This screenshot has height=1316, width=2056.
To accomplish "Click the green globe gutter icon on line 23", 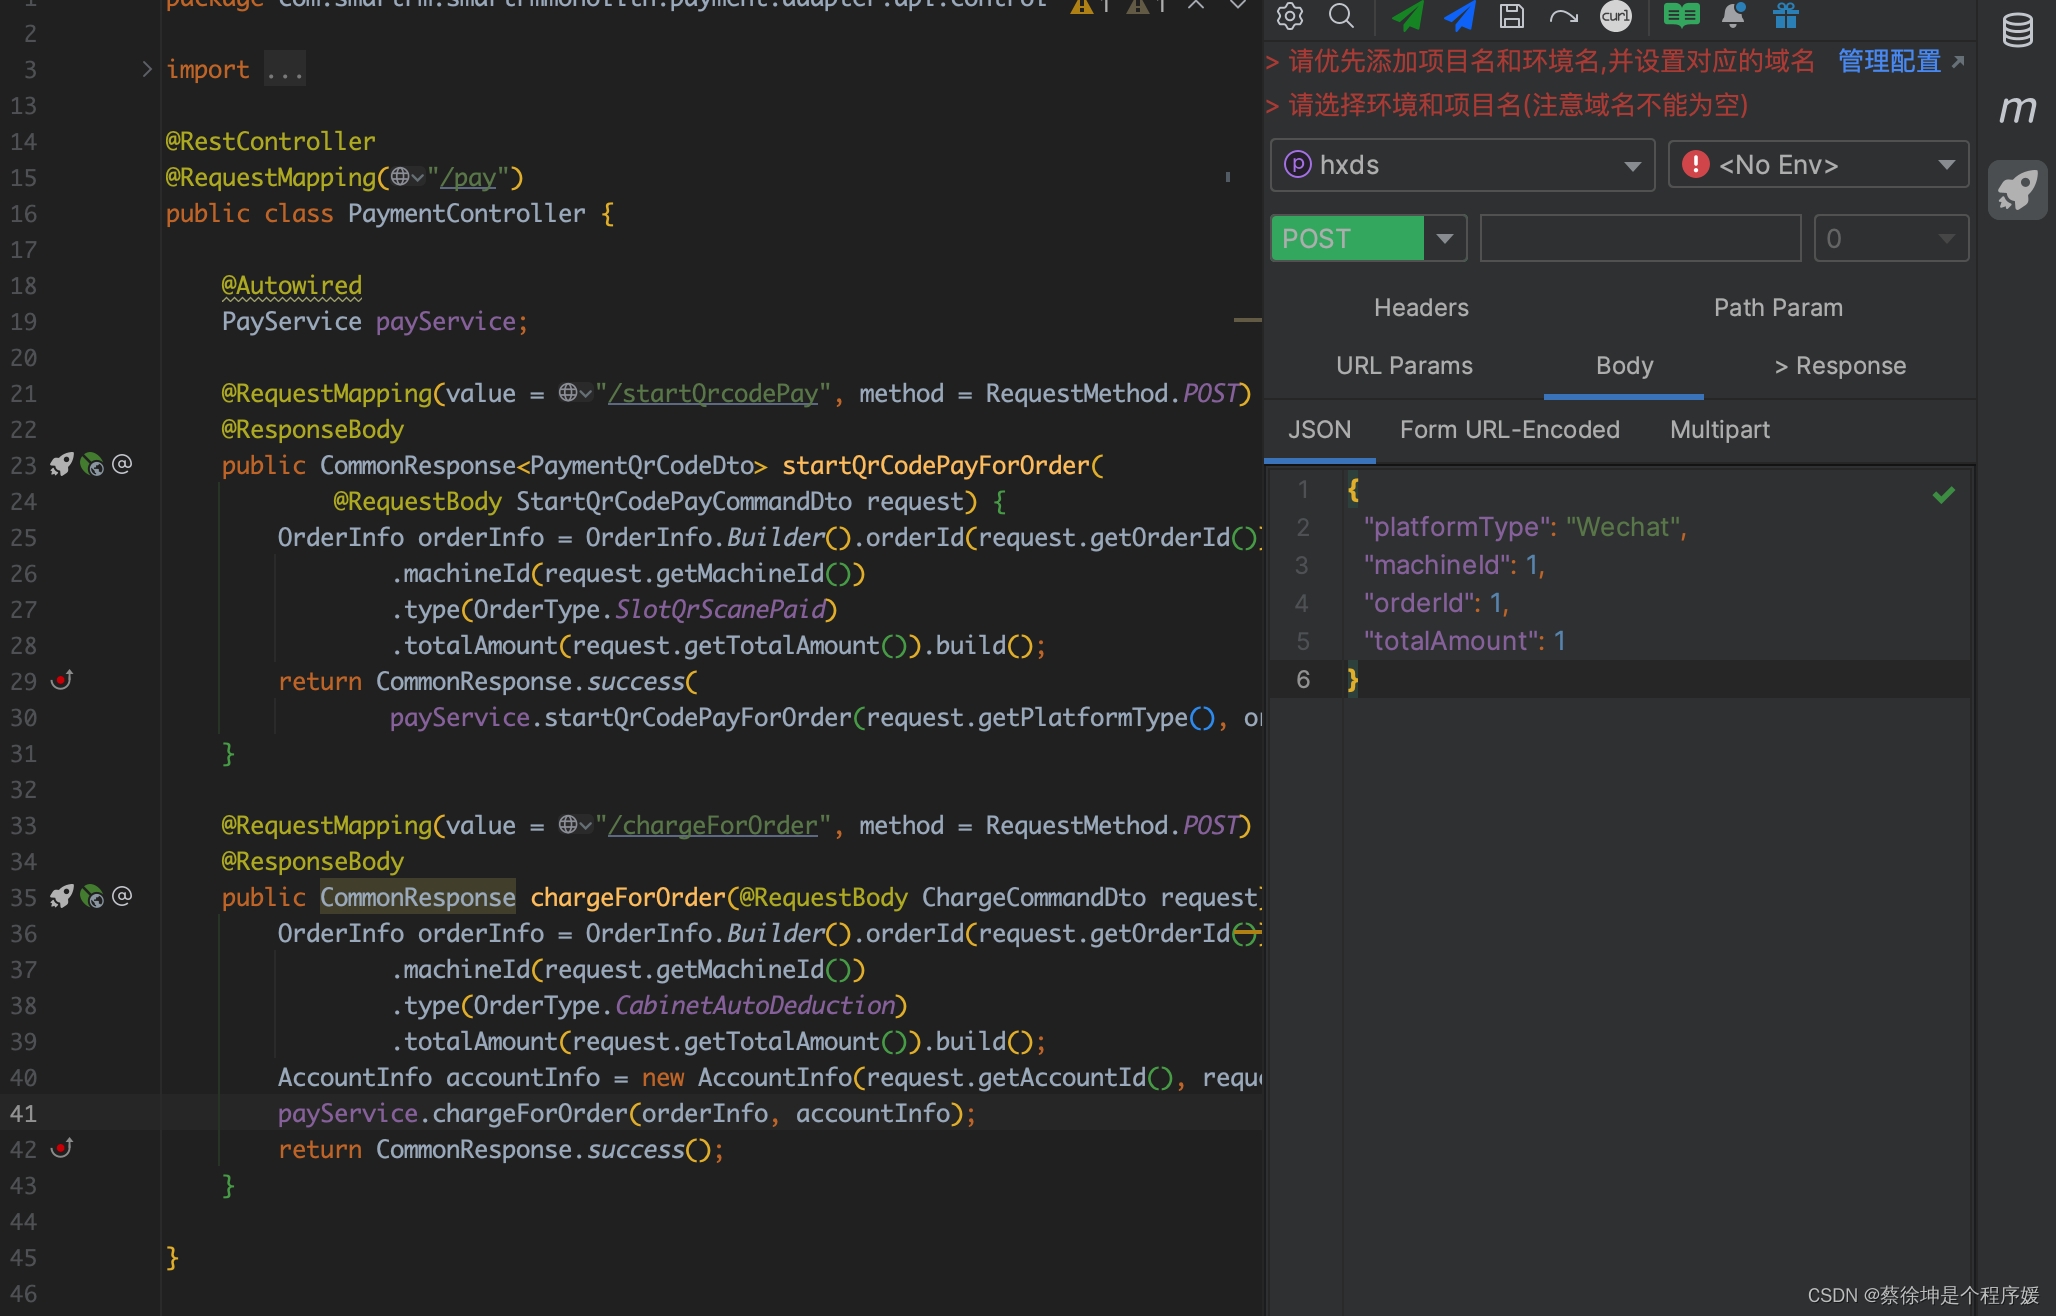I will click(x=92, y=464).
